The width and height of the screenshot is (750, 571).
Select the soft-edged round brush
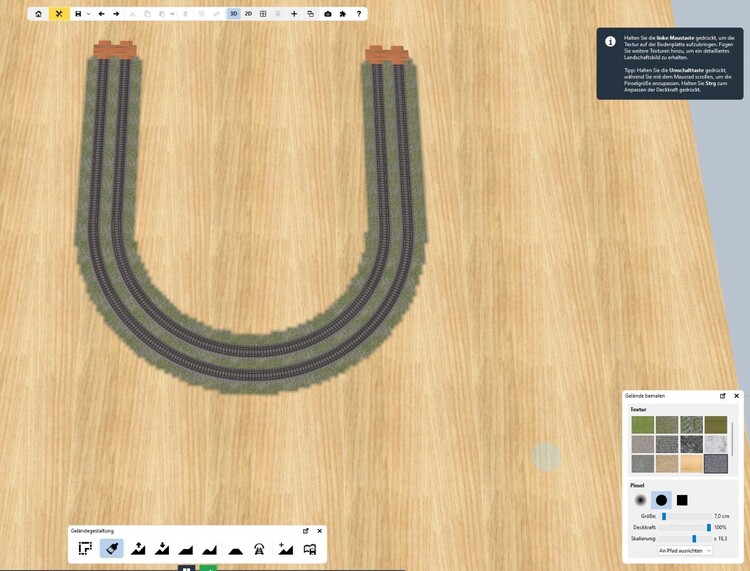[640, 500]
